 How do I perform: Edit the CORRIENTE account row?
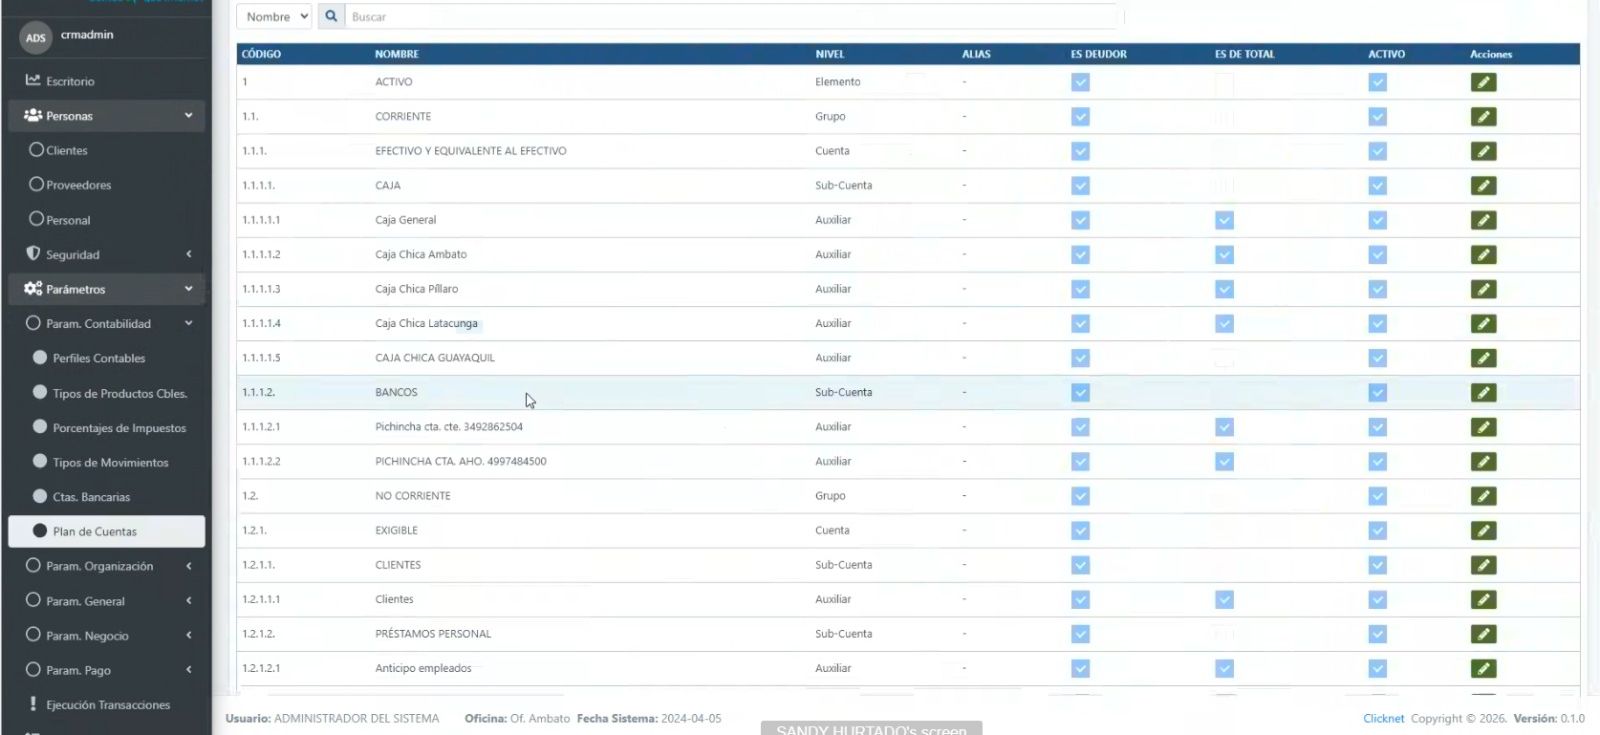pyautogui.click(x=1483, y=117)
